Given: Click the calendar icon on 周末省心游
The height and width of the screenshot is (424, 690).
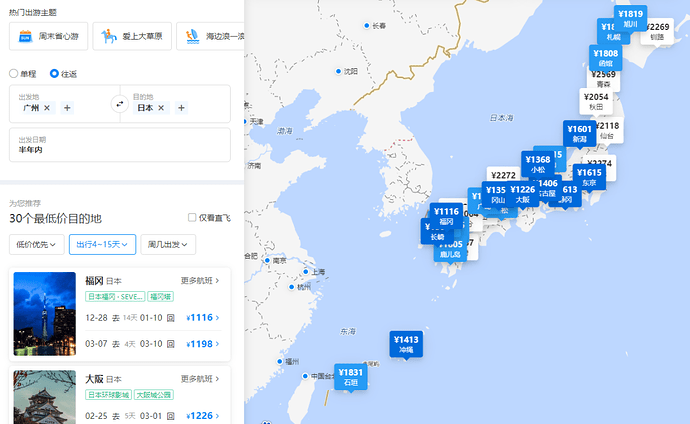Looking at the screenshot, I should click(25, 37).
